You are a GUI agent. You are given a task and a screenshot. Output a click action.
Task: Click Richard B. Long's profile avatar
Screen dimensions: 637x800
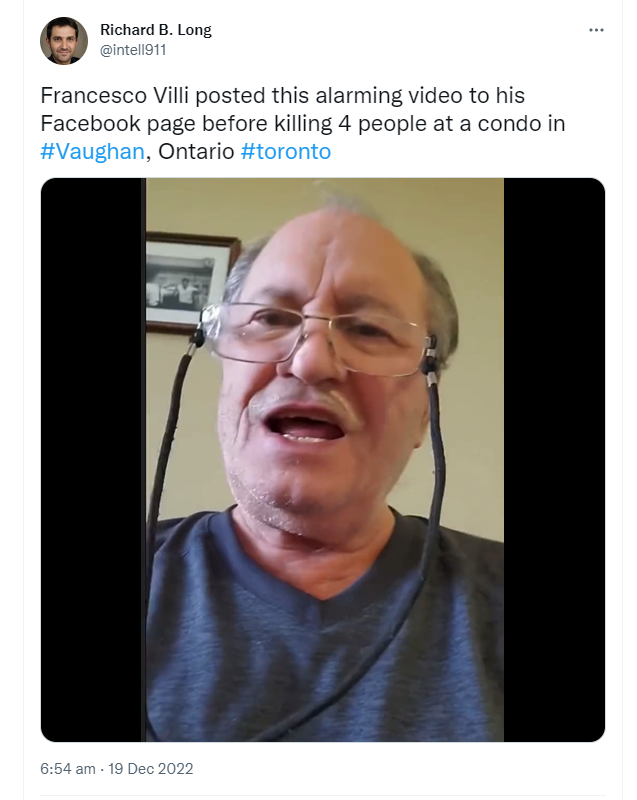pos(64,41)
